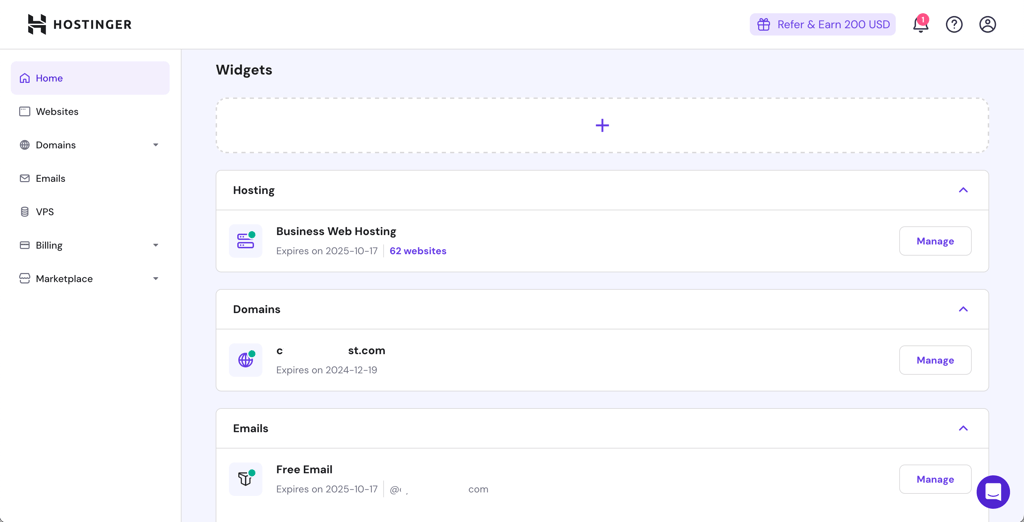The width and height of the screenshot is (1024, 522).
Task: Collapse the Hosting widget section
Action: point(963,190)
